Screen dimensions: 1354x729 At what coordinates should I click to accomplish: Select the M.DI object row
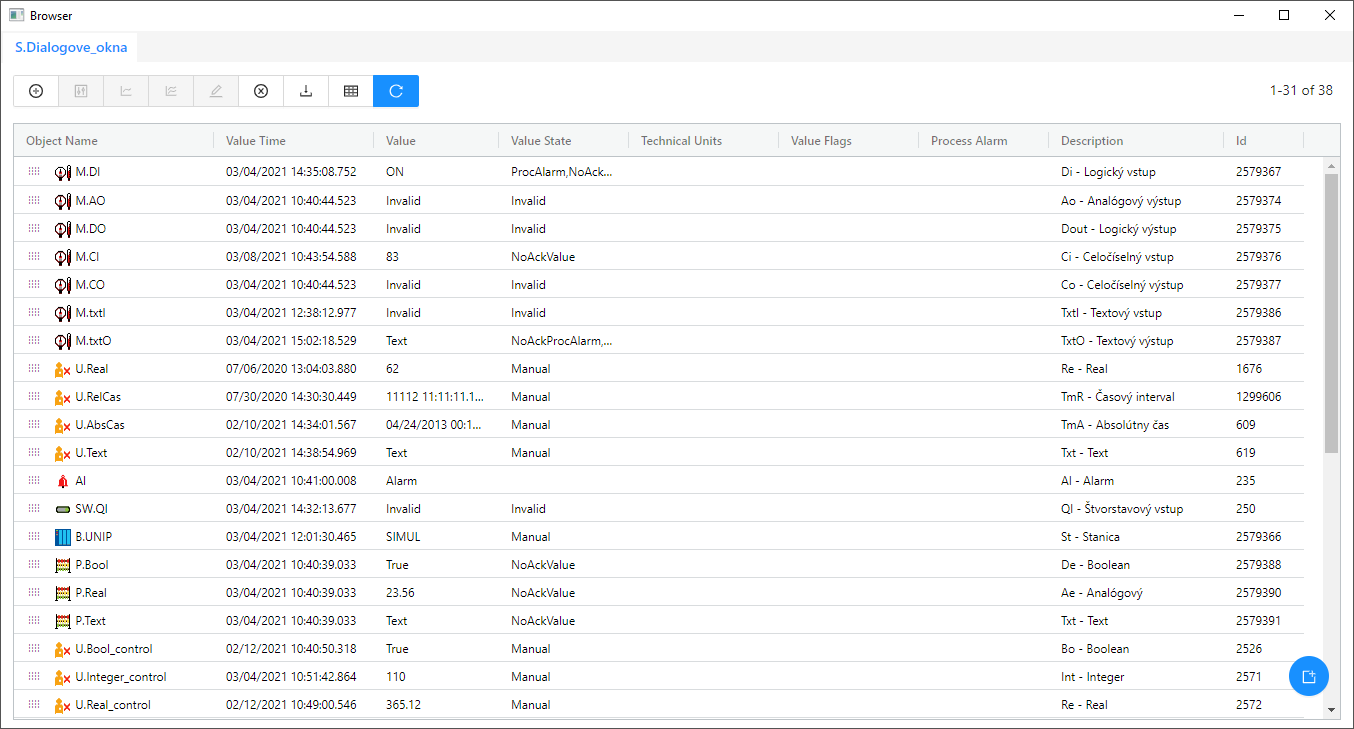88,172
